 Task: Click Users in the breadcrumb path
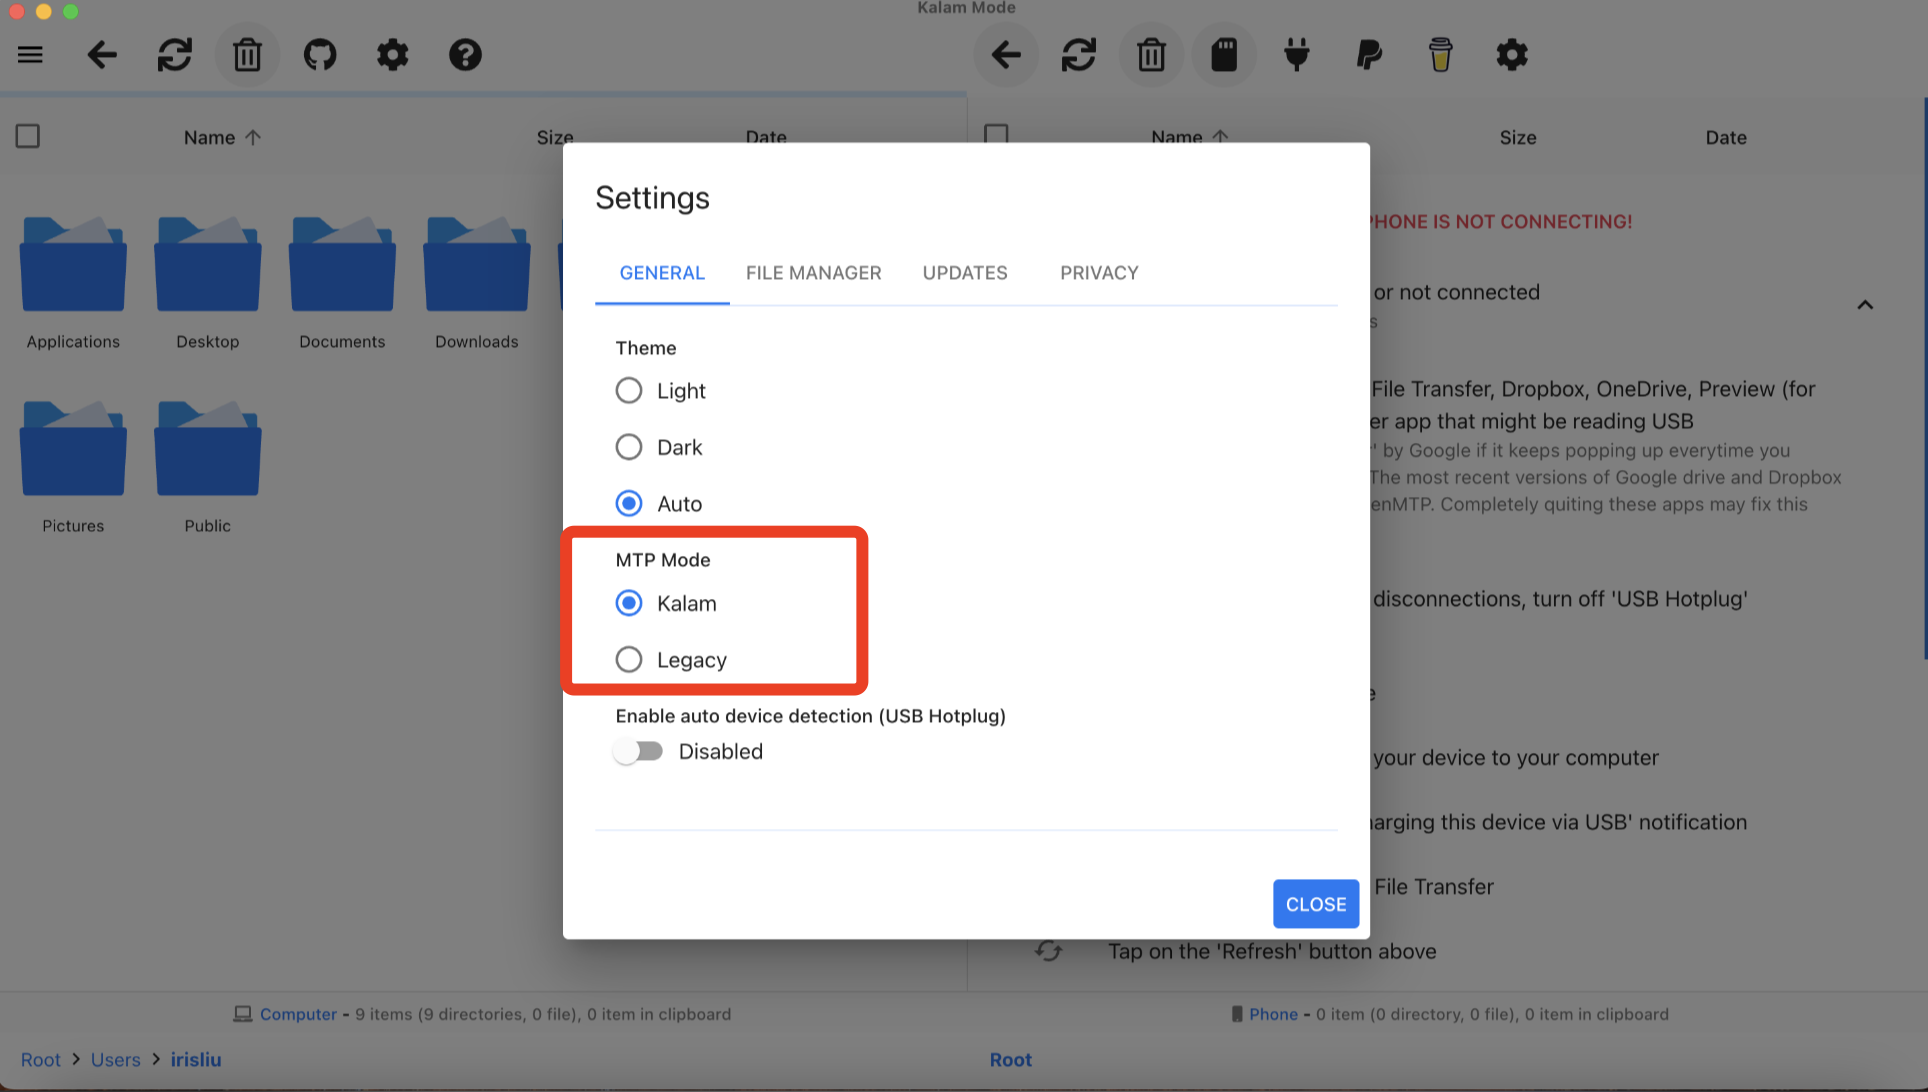[x=116, y=1060]
